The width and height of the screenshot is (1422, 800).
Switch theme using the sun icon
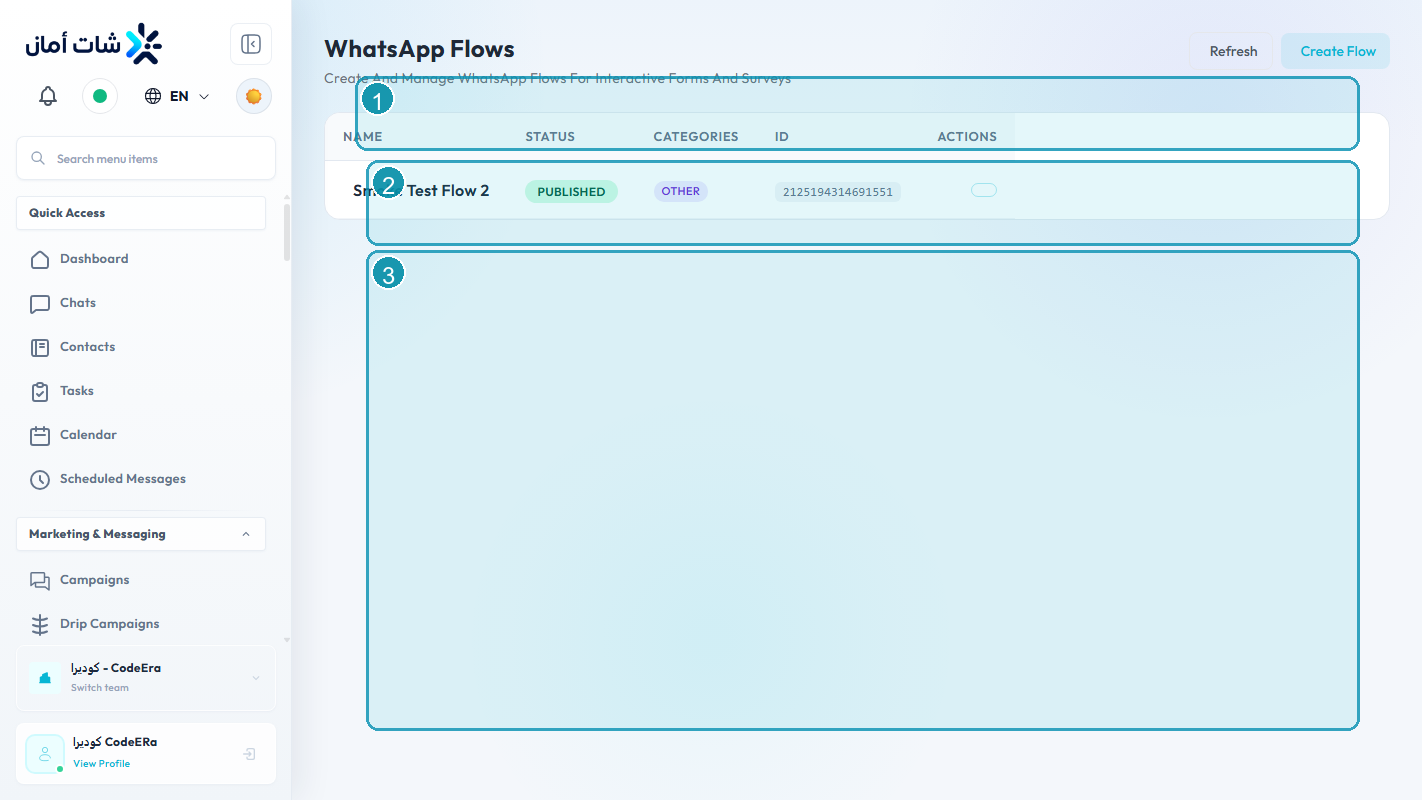pos(254,96)
